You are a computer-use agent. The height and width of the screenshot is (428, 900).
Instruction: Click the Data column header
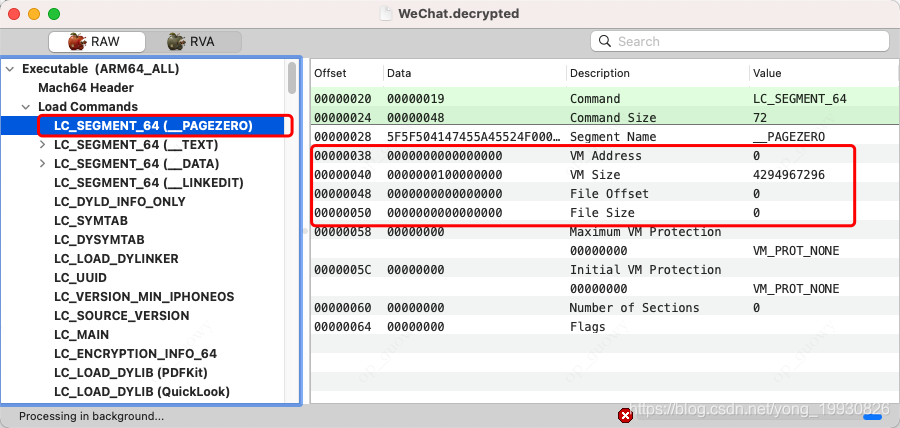pyautogui.click(x=399, y=73)
